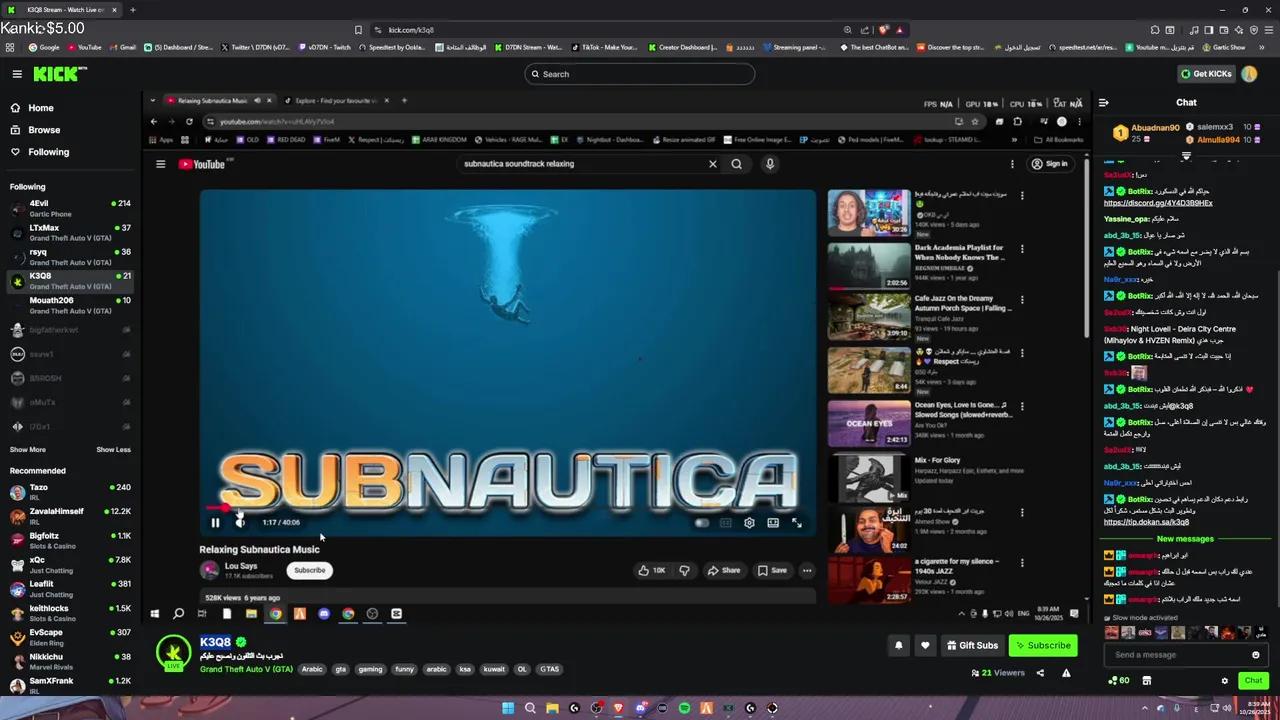Open the more options menu on the video
The width and height of the screenshot is (1280, 720).
point(807,570)
